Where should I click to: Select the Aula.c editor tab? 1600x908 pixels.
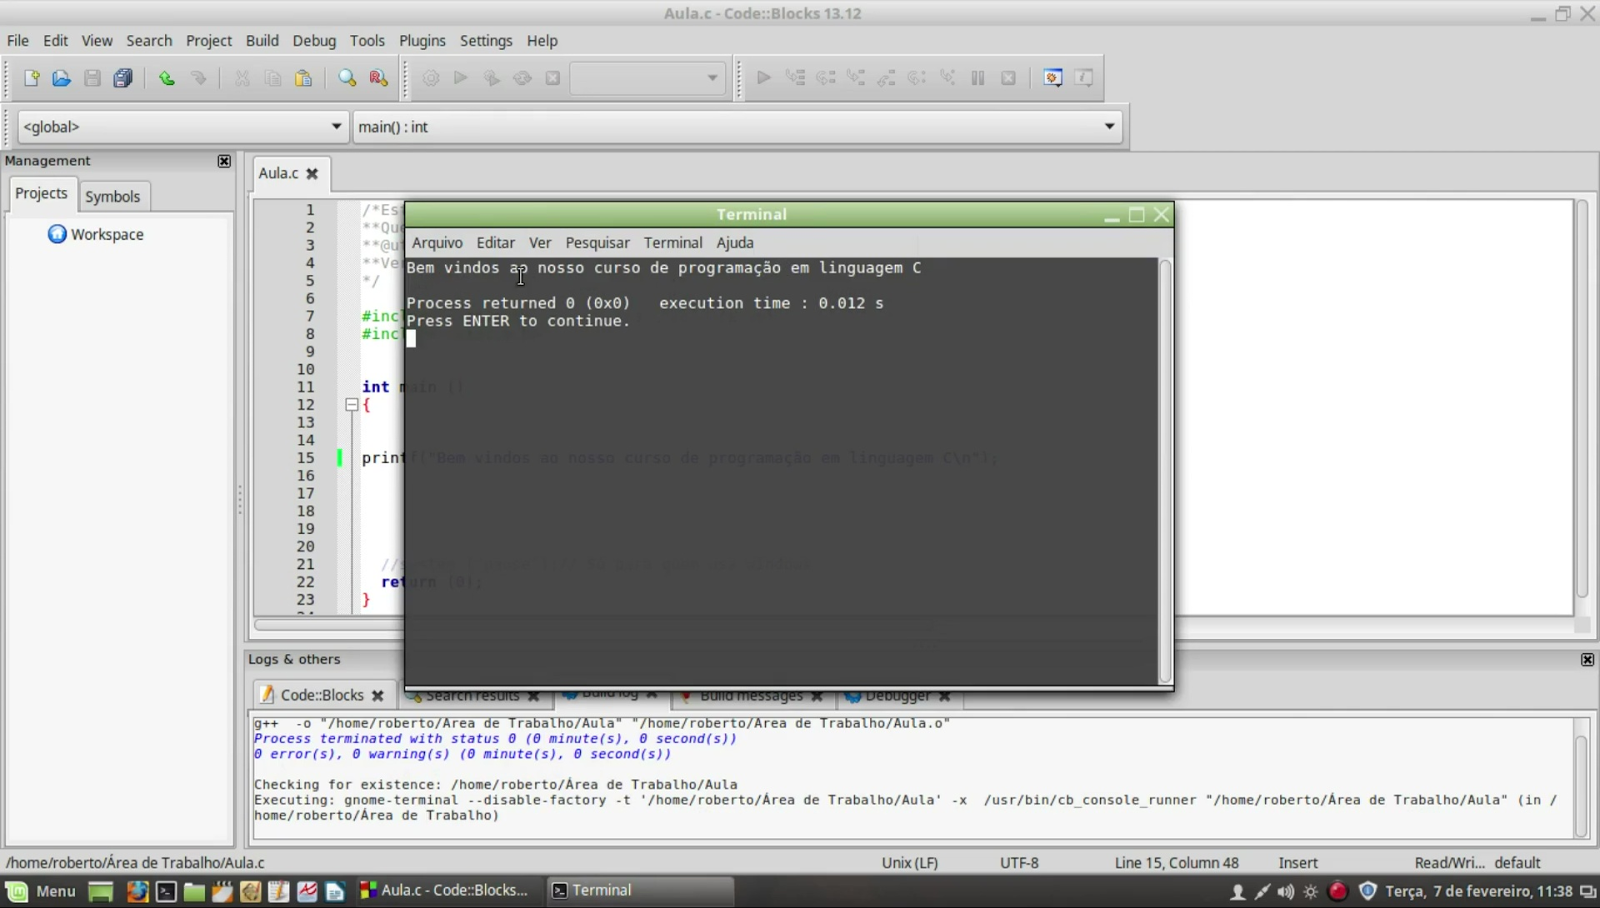coord(278,173)
